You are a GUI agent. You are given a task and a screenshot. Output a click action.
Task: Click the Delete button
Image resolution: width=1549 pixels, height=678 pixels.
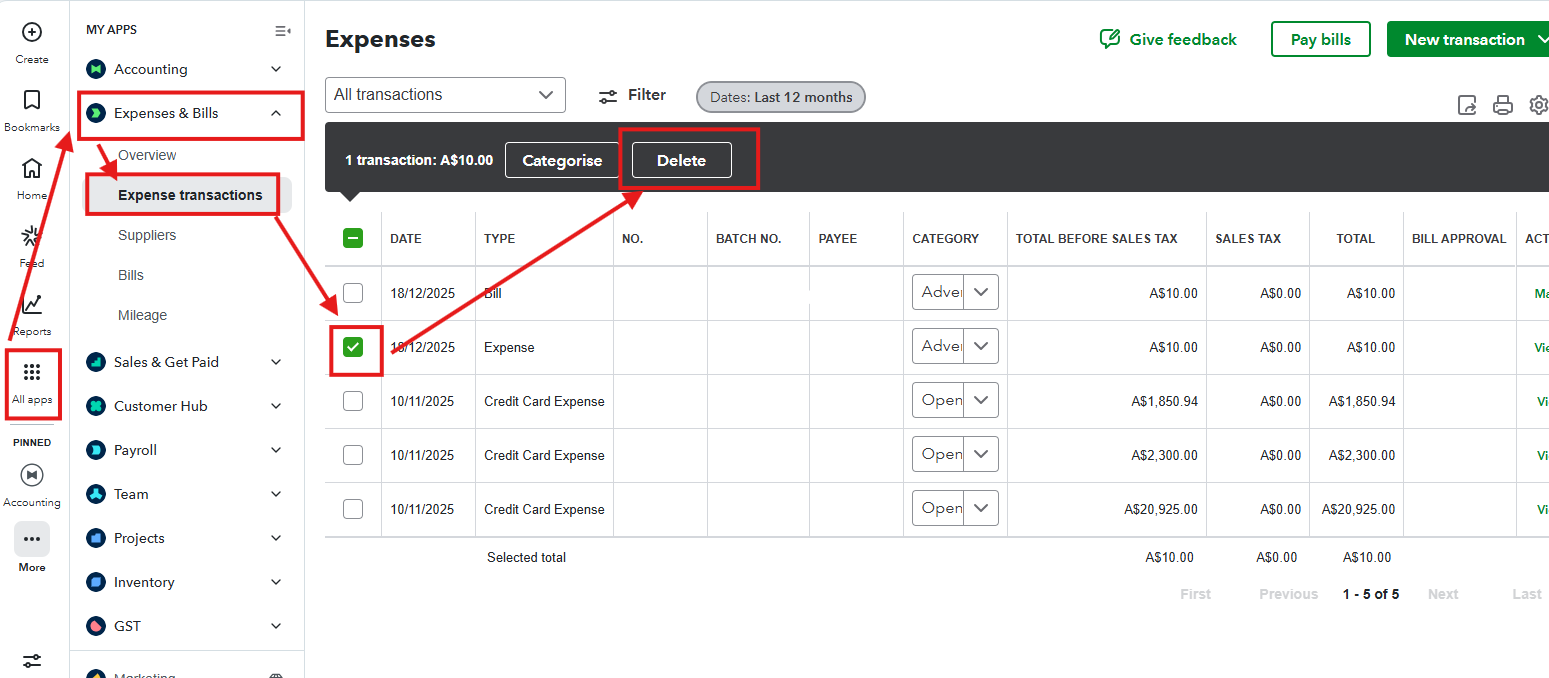click(x=681, y=160)
